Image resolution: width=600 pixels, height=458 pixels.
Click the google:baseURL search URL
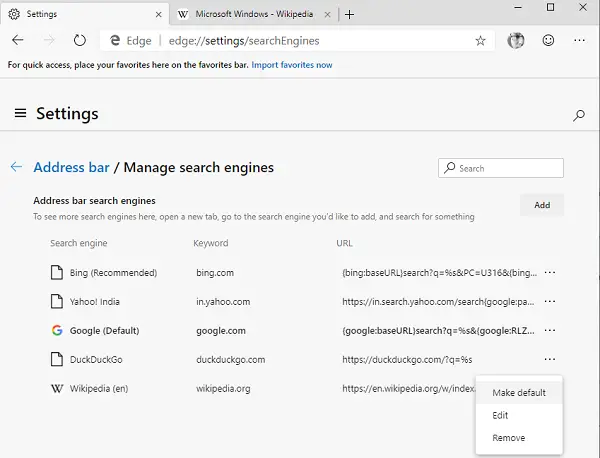(438, 331)
